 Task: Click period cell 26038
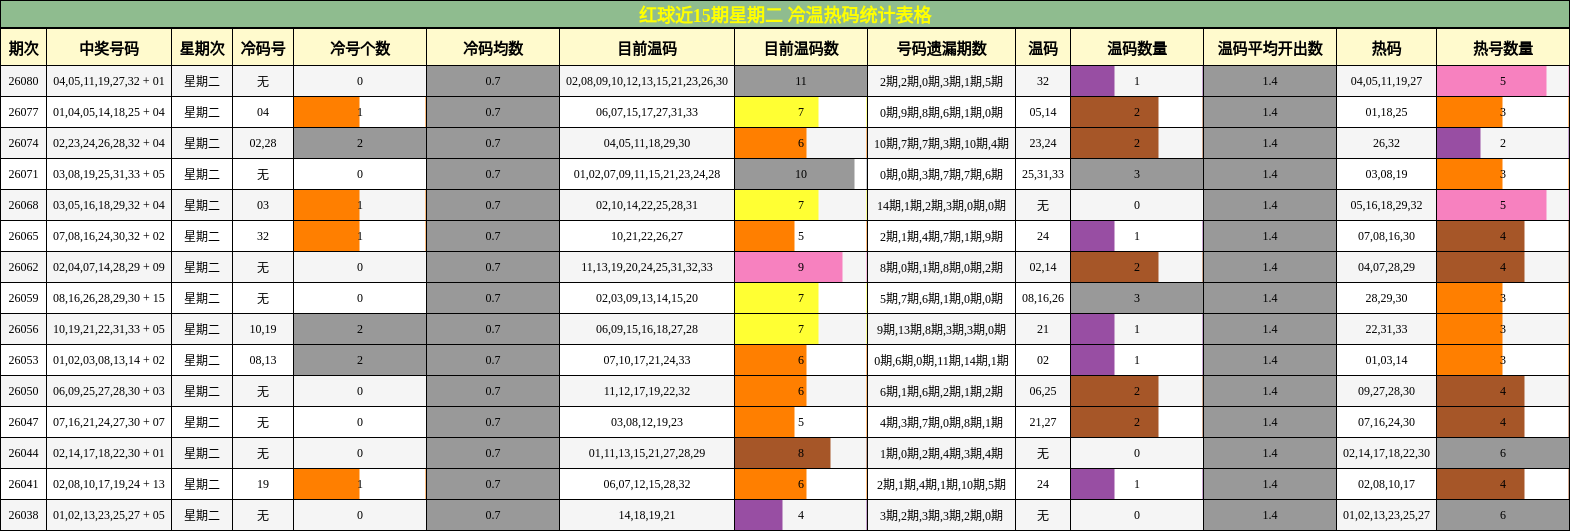click(x=24, y=515)
